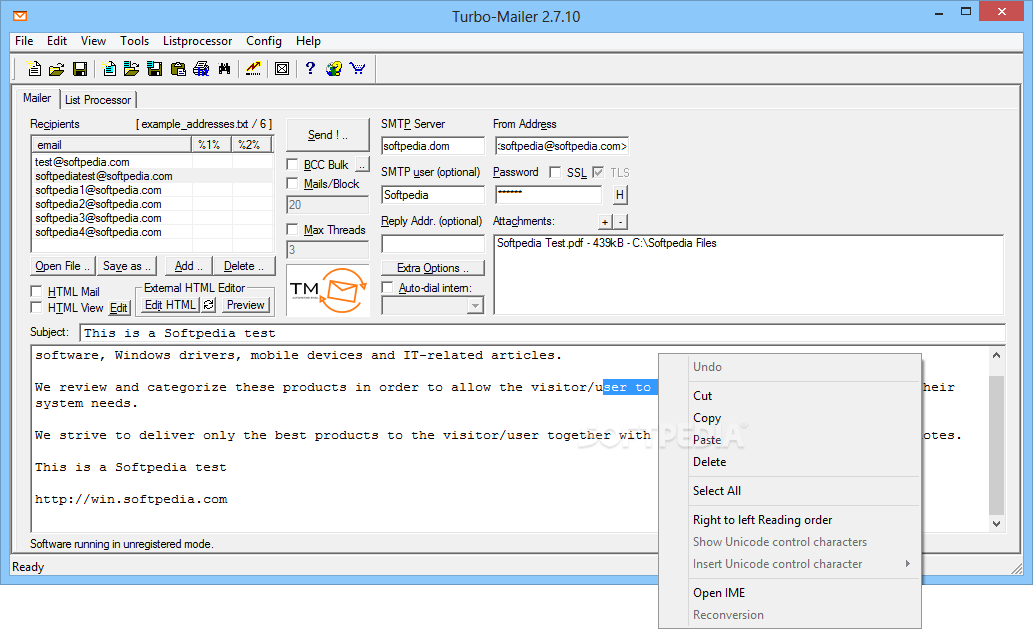Click the TM envelope logo

pyautogui.click(x=328, y=290)
